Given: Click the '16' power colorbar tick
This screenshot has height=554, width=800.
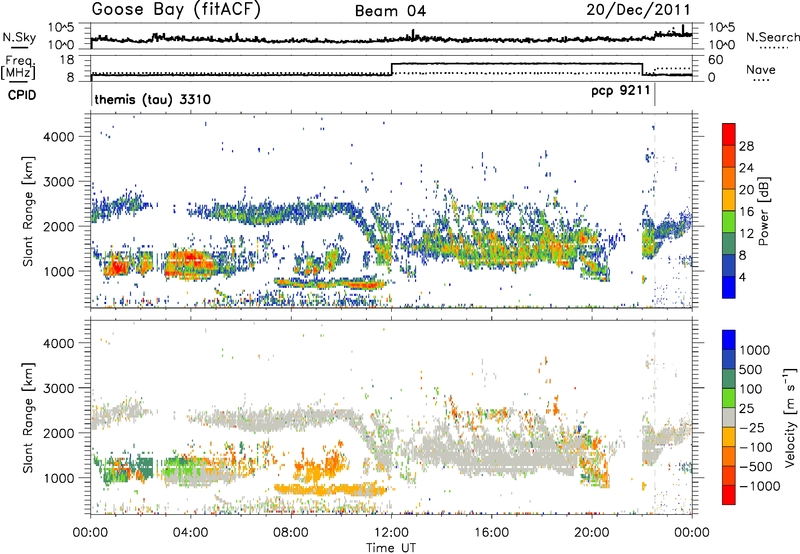Looking at the screenshot, I should point(746,212).
